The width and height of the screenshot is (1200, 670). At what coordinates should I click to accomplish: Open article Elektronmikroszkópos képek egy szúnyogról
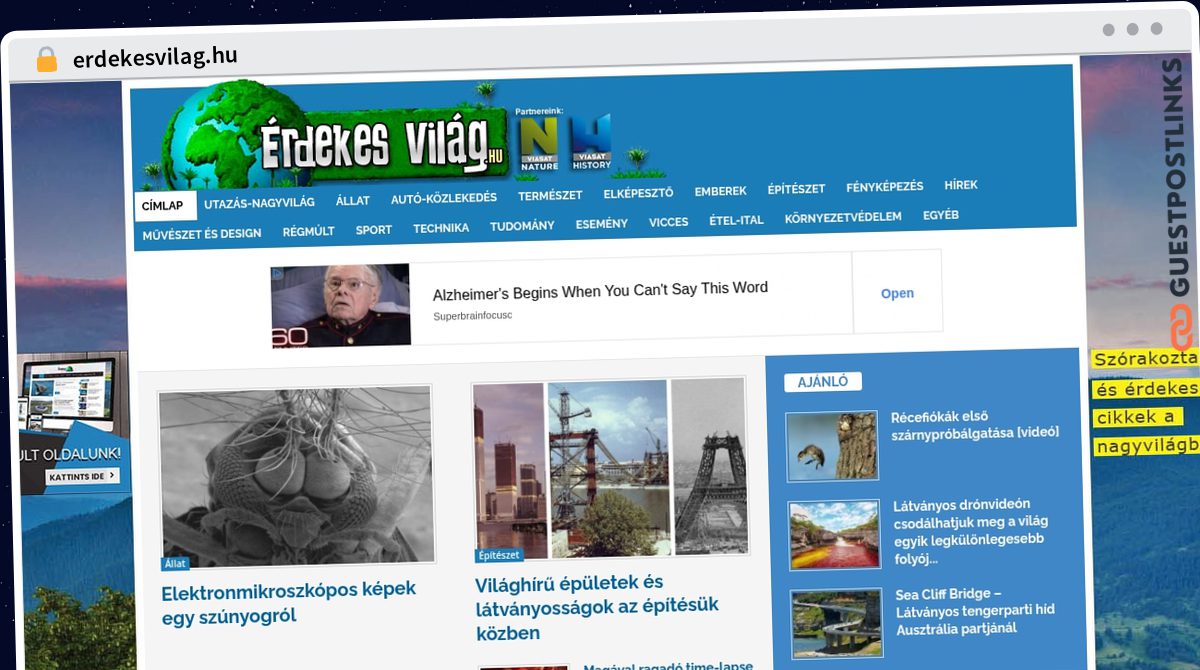(288, 603)
